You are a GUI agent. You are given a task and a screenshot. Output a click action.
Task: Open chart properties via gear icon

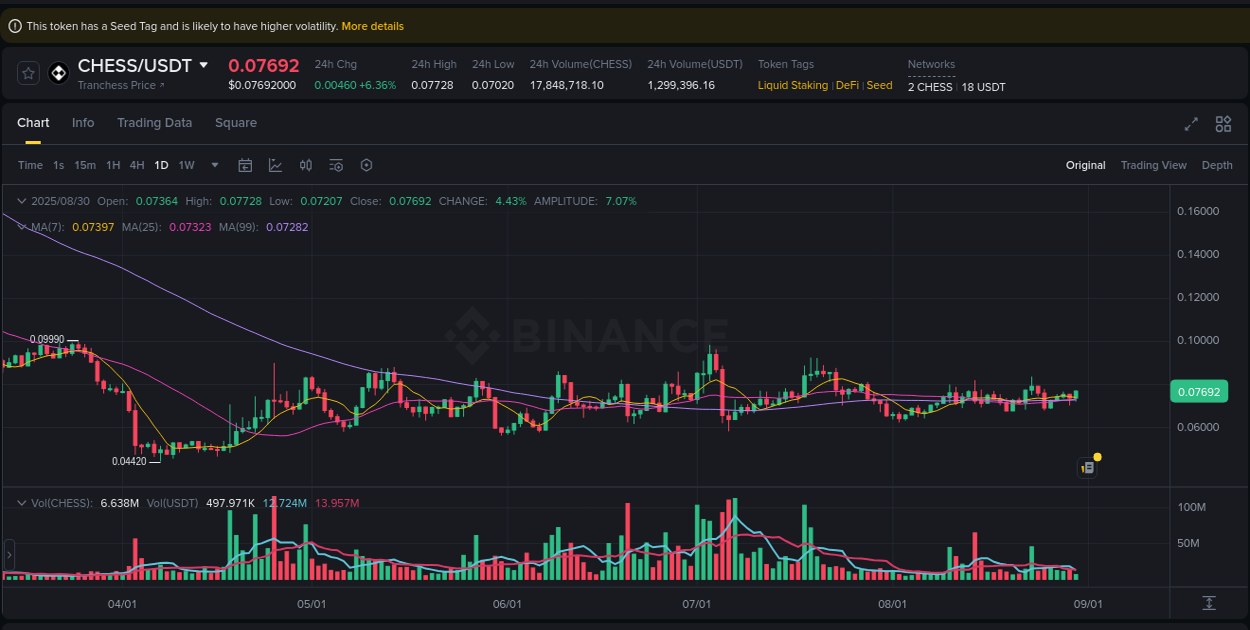[x=366, y=165]
